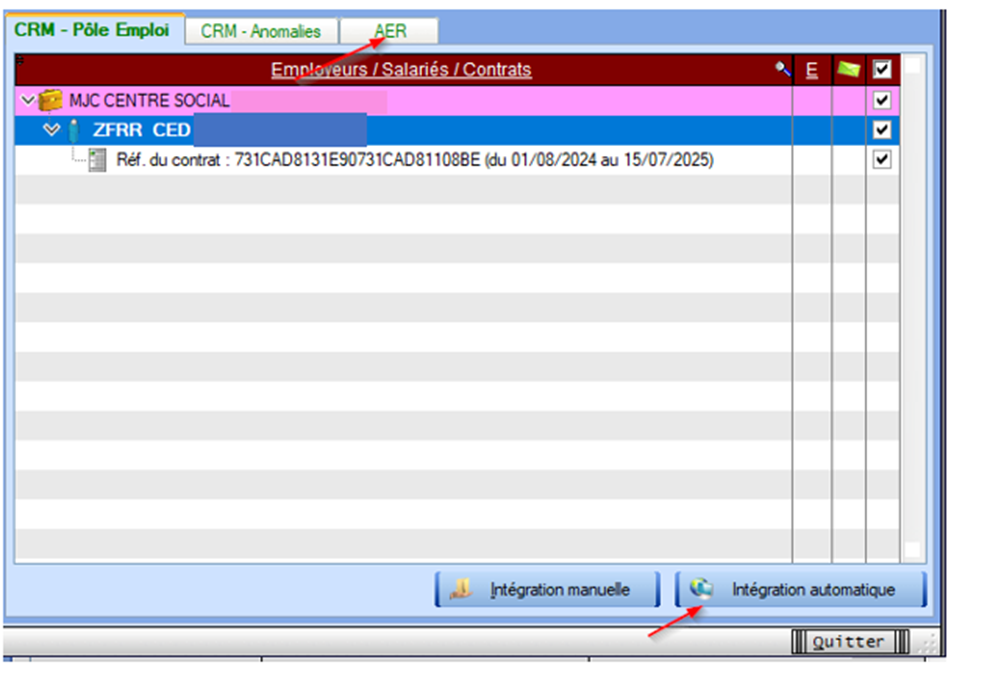The width and height of the screenshot is (990, 679).
Task: Click the Employeurs / Salariés / Contrats header
Action: [401, 69]
